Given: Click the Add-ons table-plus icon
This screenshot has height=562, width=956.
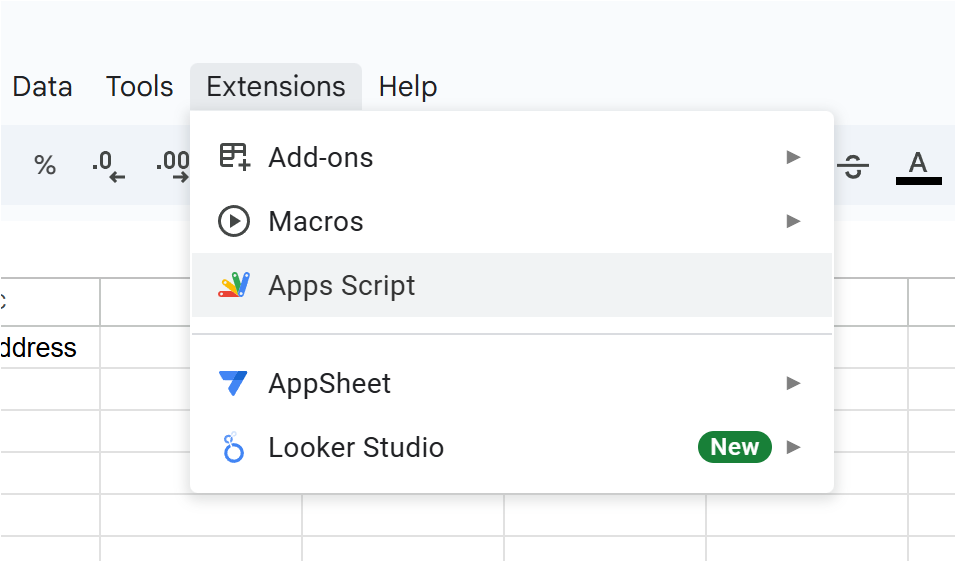Looking at the screenshot, I should coord(235,157).
